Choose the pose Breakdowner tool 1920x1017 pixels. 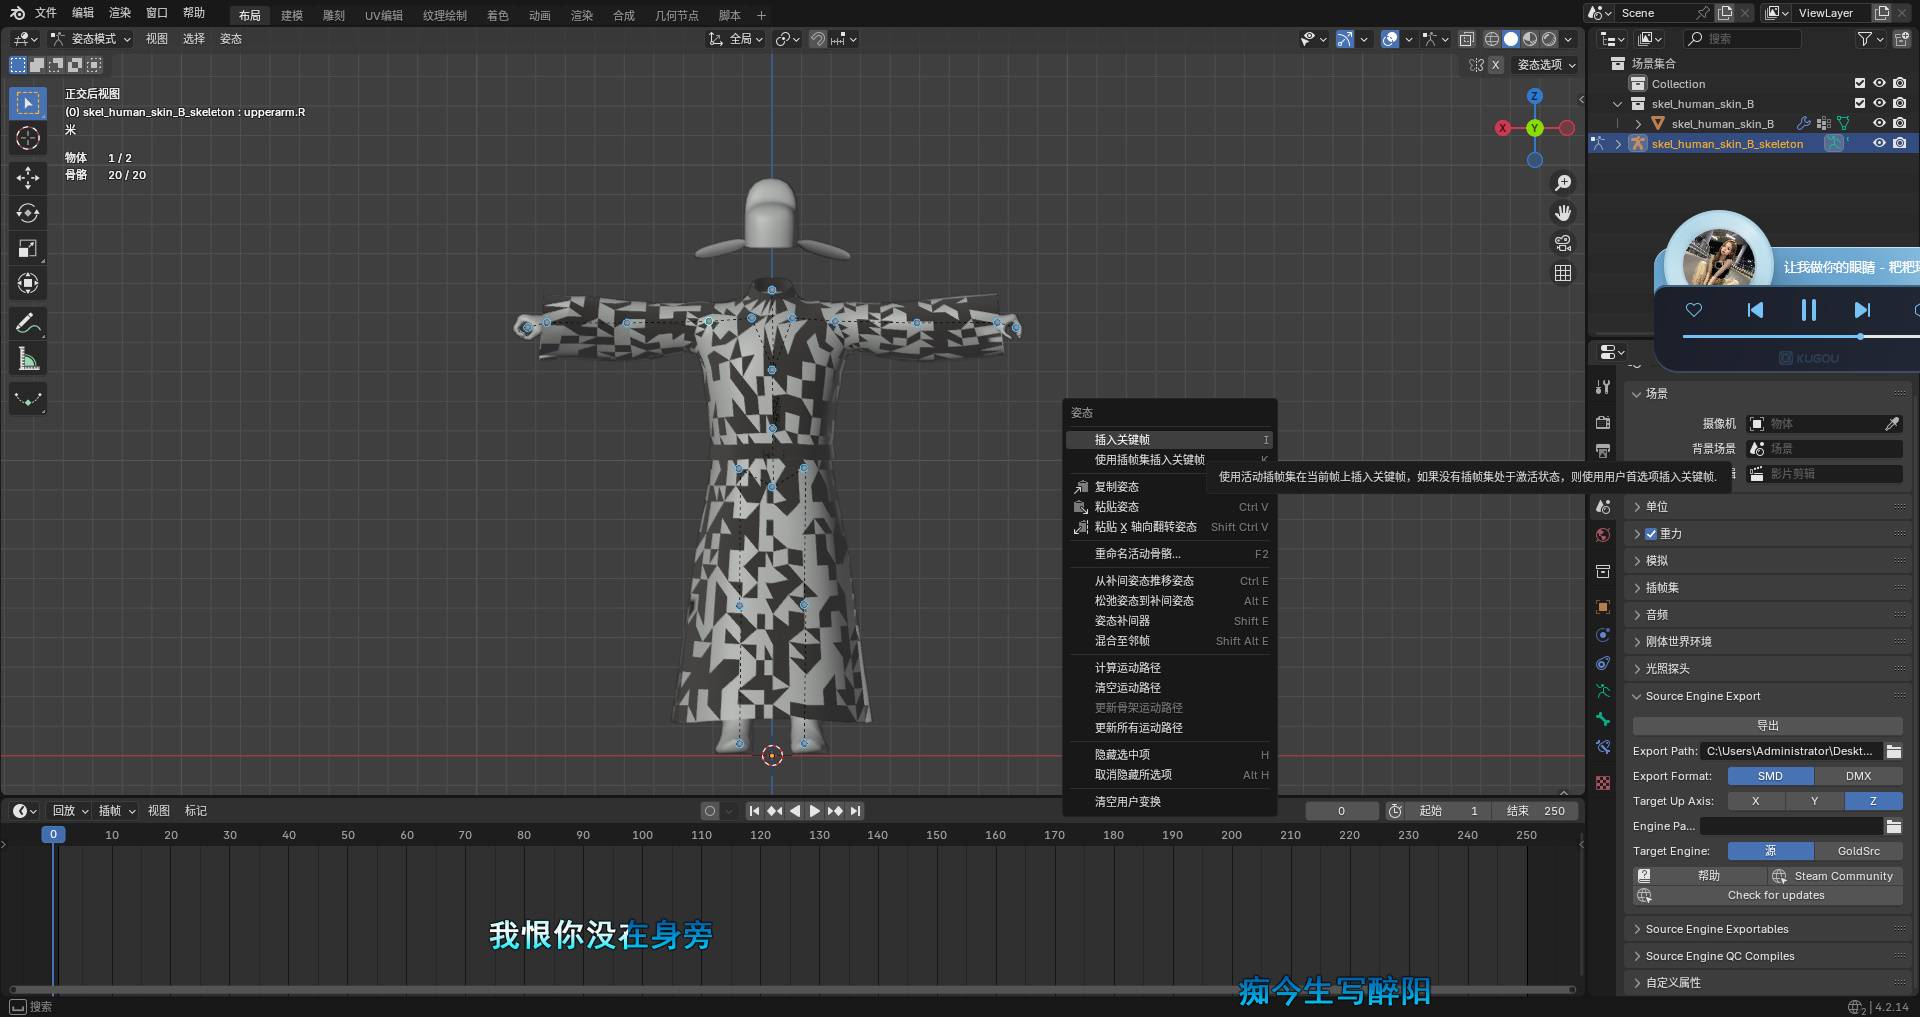click(28, 399)
